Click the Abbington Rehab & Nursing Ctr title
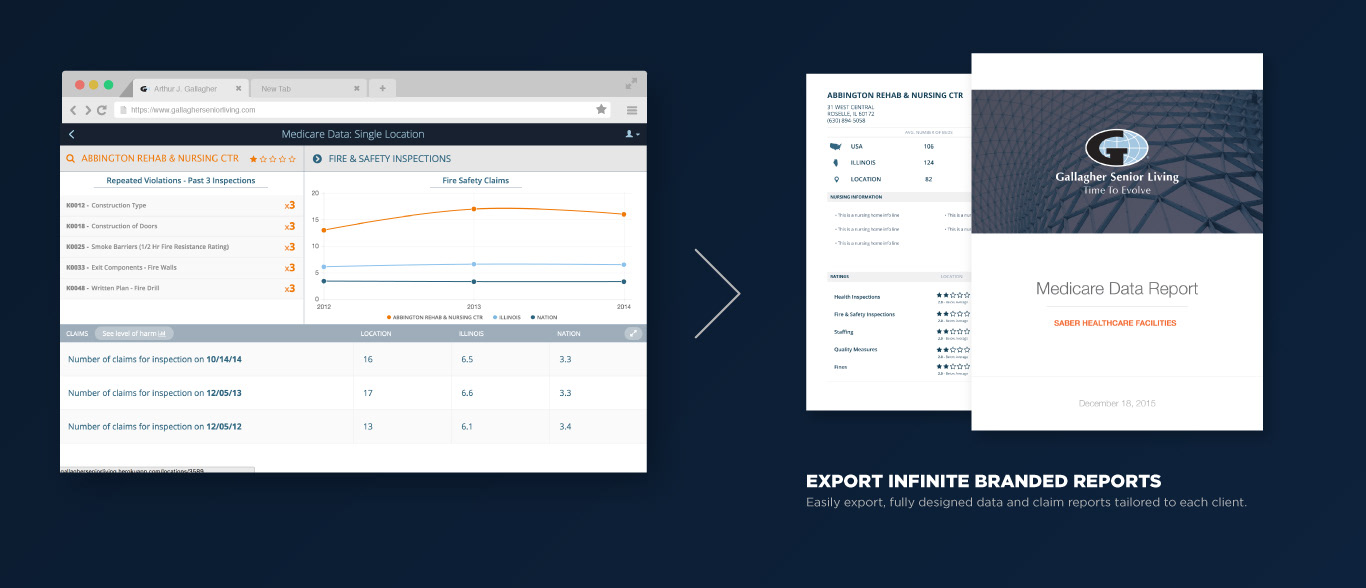 pyautogui.click(x=160, y=158)
